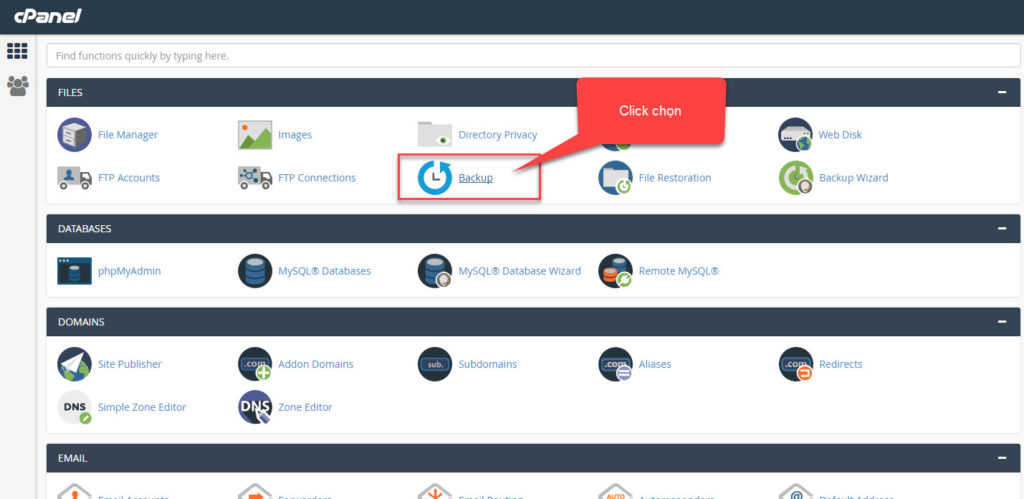Viewport: 1024px width, 499px height.
Task: Click the Aliases icon
Action: pos(615,364)
